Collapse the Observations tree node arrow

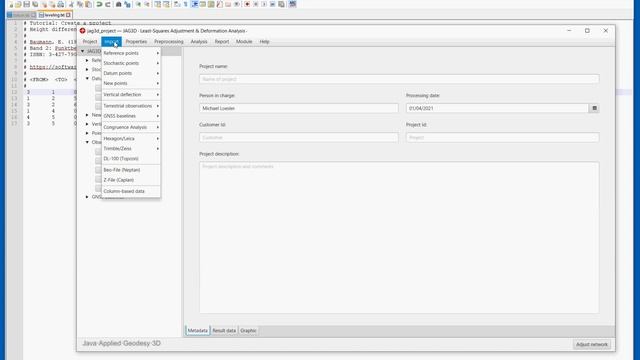pos(87,142)
